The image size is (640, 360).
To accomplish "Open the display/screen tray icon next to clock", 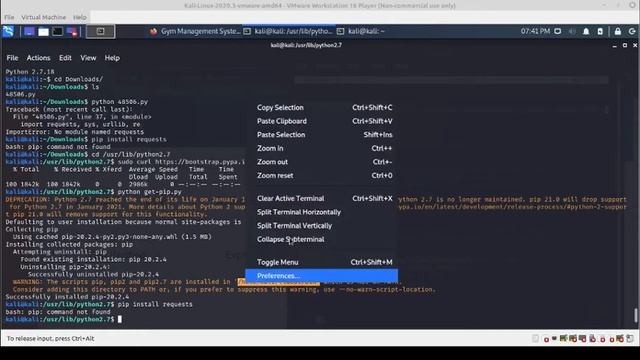I will click(x=558, y=31).
